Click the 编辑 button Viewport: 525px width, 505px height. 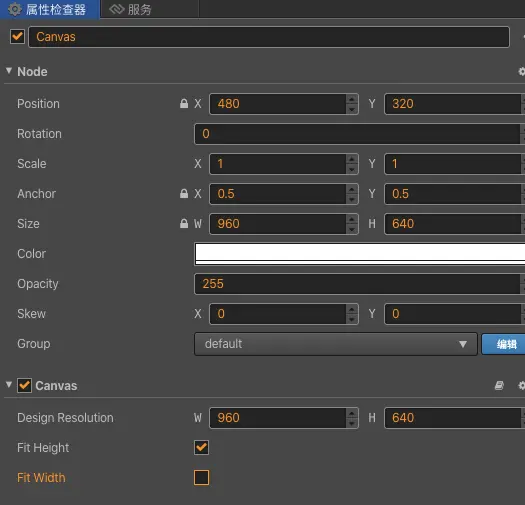504,344
